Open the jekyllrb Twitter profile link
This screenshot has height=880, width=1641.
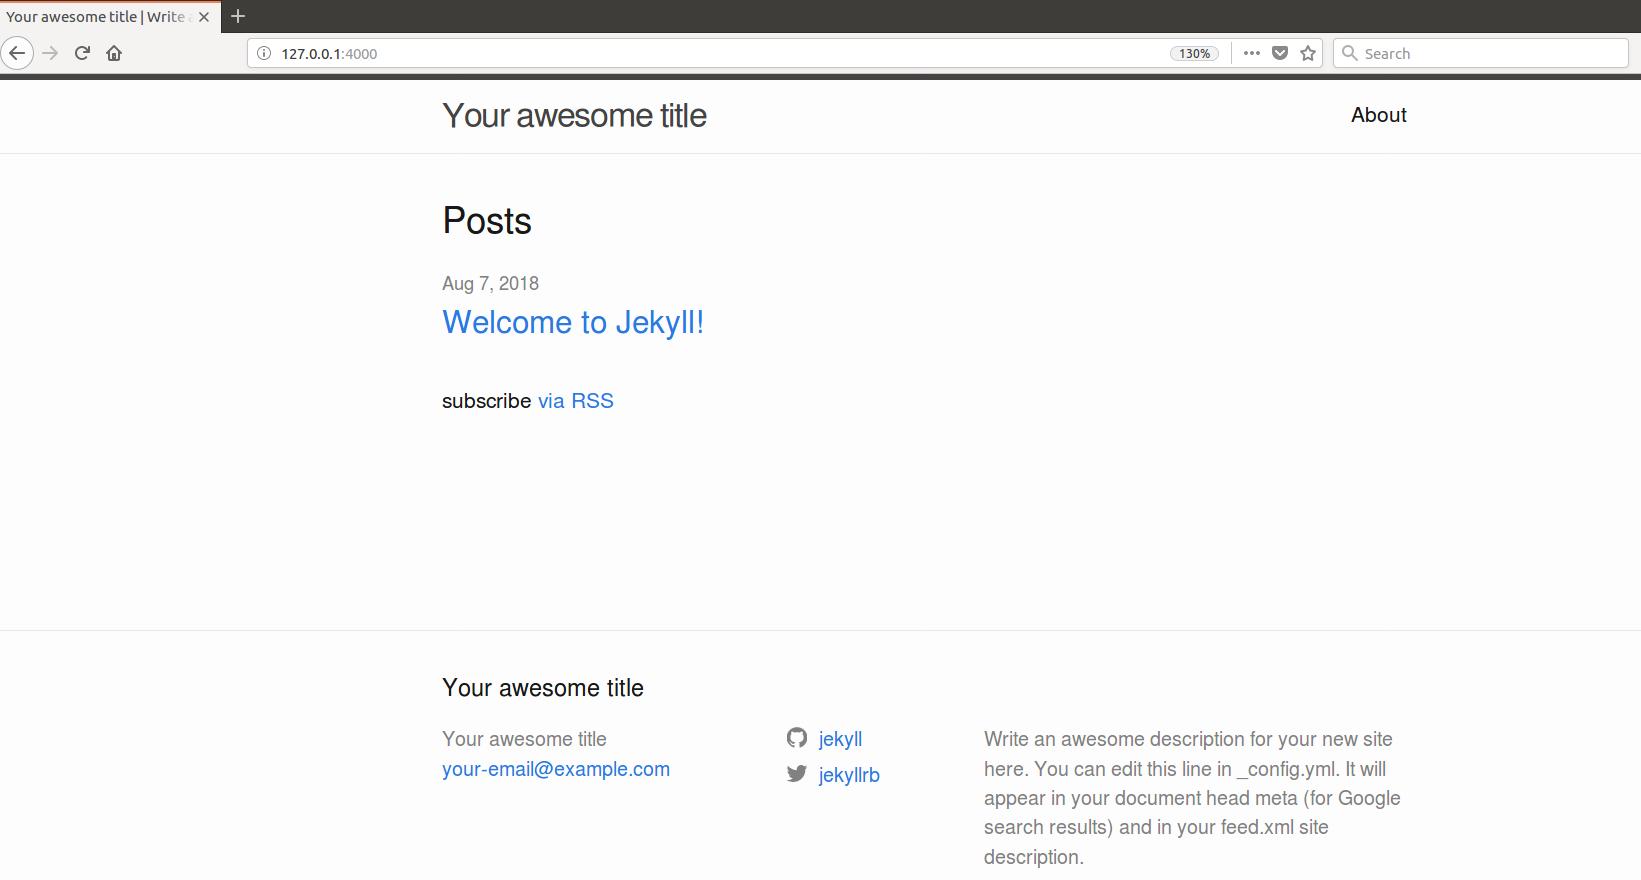point(849,775)
